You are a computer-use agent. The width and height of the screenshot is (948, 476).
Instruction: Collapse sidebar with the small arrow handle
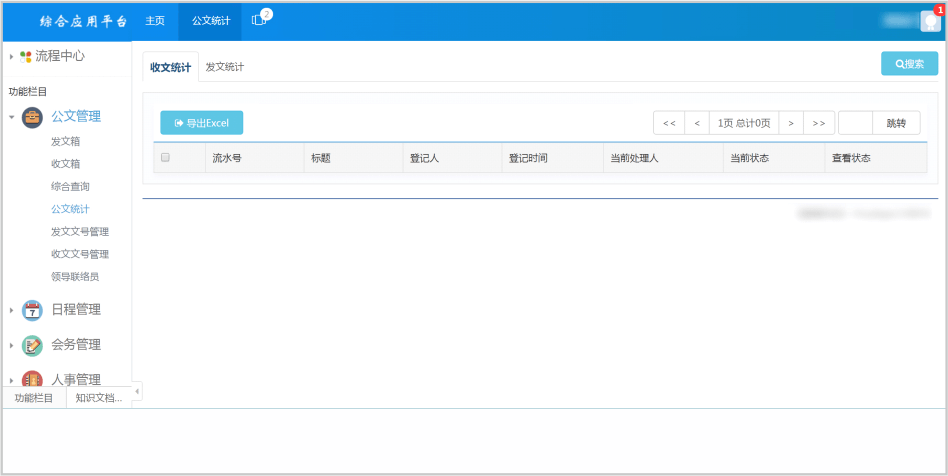point(137,391)
